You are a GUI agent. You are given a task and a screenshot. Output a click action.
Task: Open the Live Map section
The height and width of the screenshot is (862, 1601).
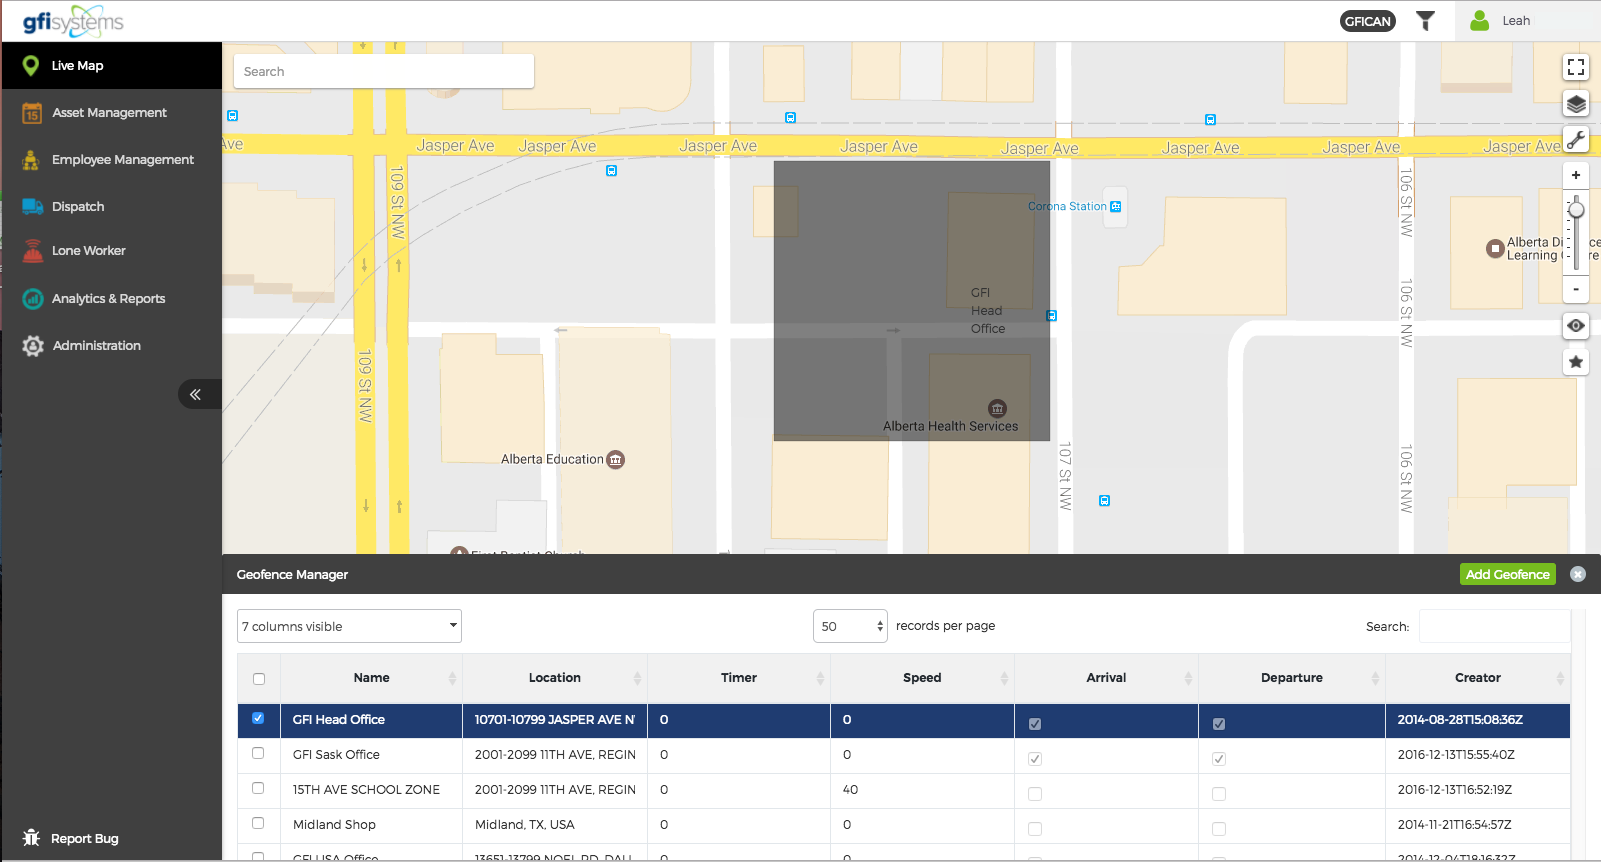click(x=111, y=66)
